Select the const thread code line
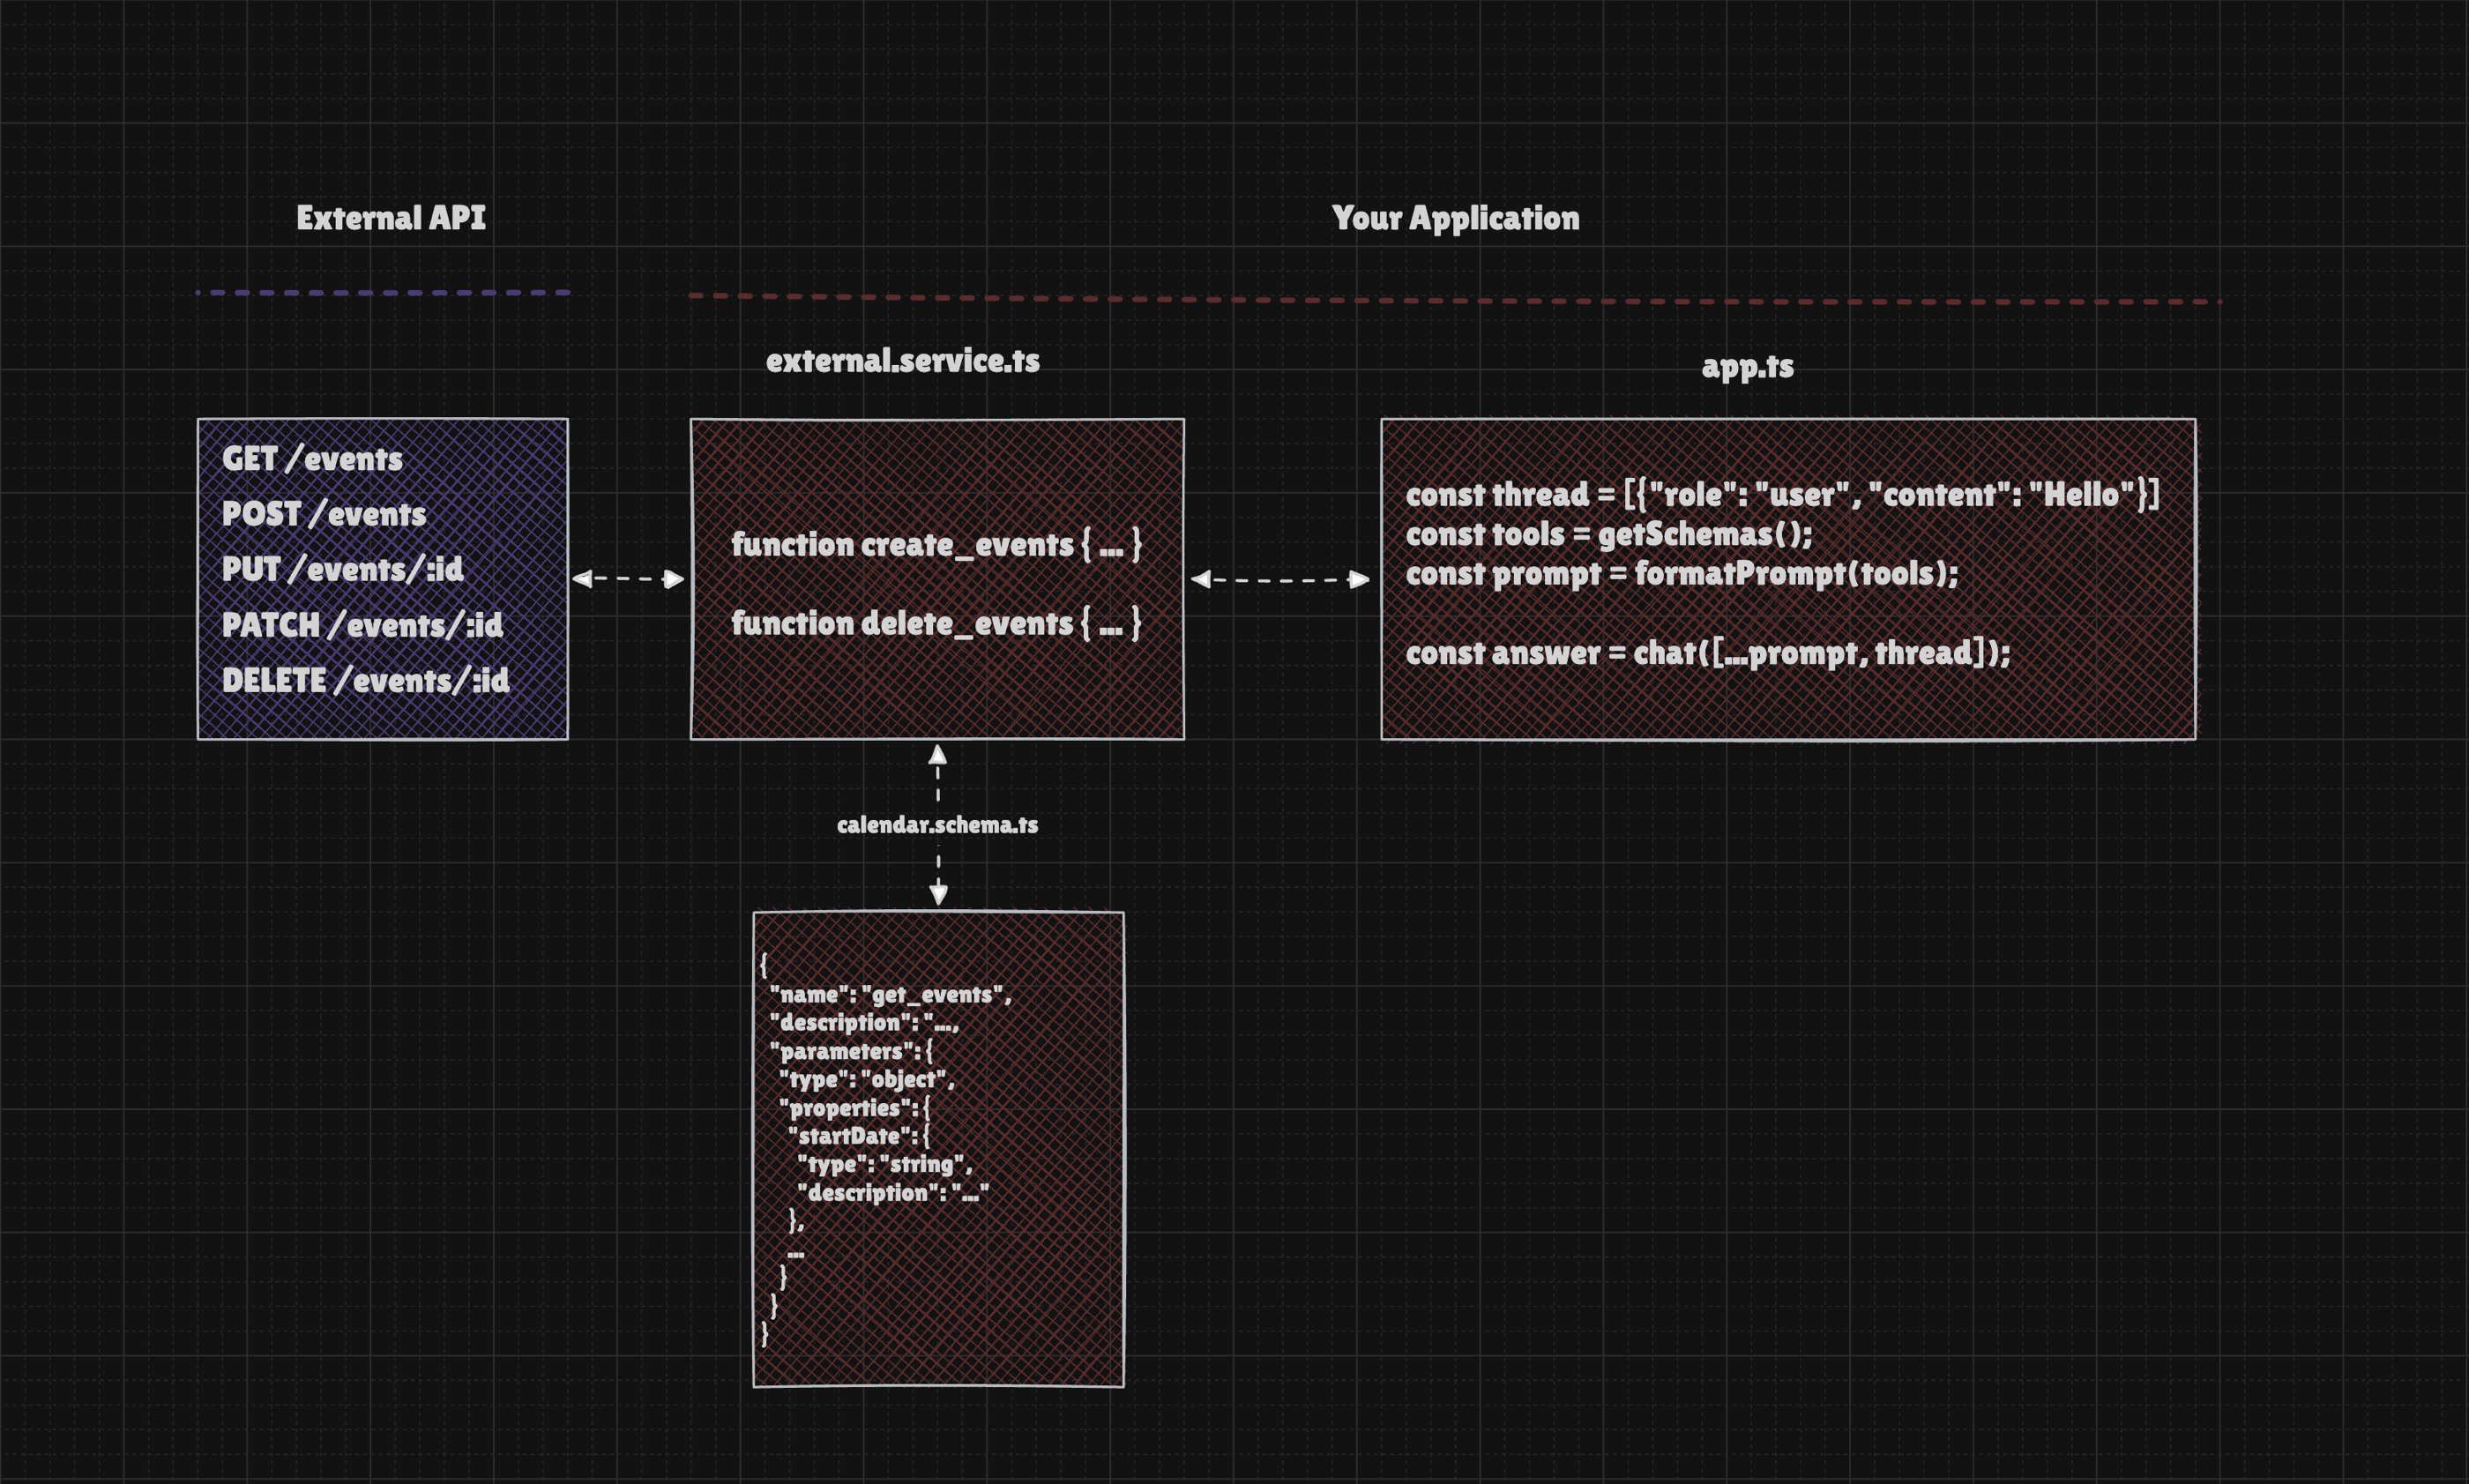This screenshot has width=2469, height=1484. pyautogui.click(x=1782, y=495)
